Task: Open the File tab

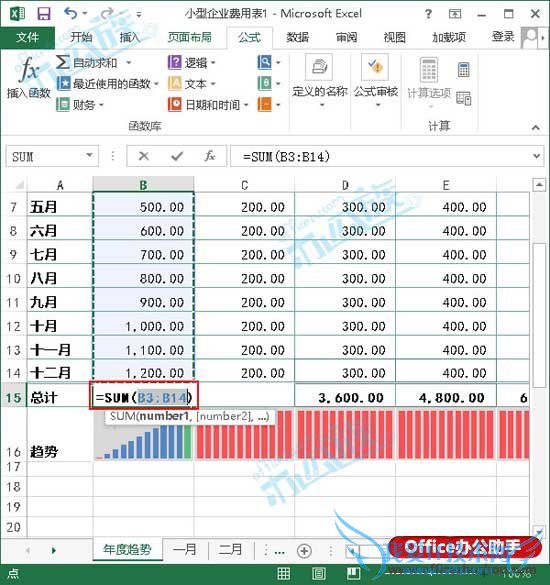Action: click(x=28, y=37)
